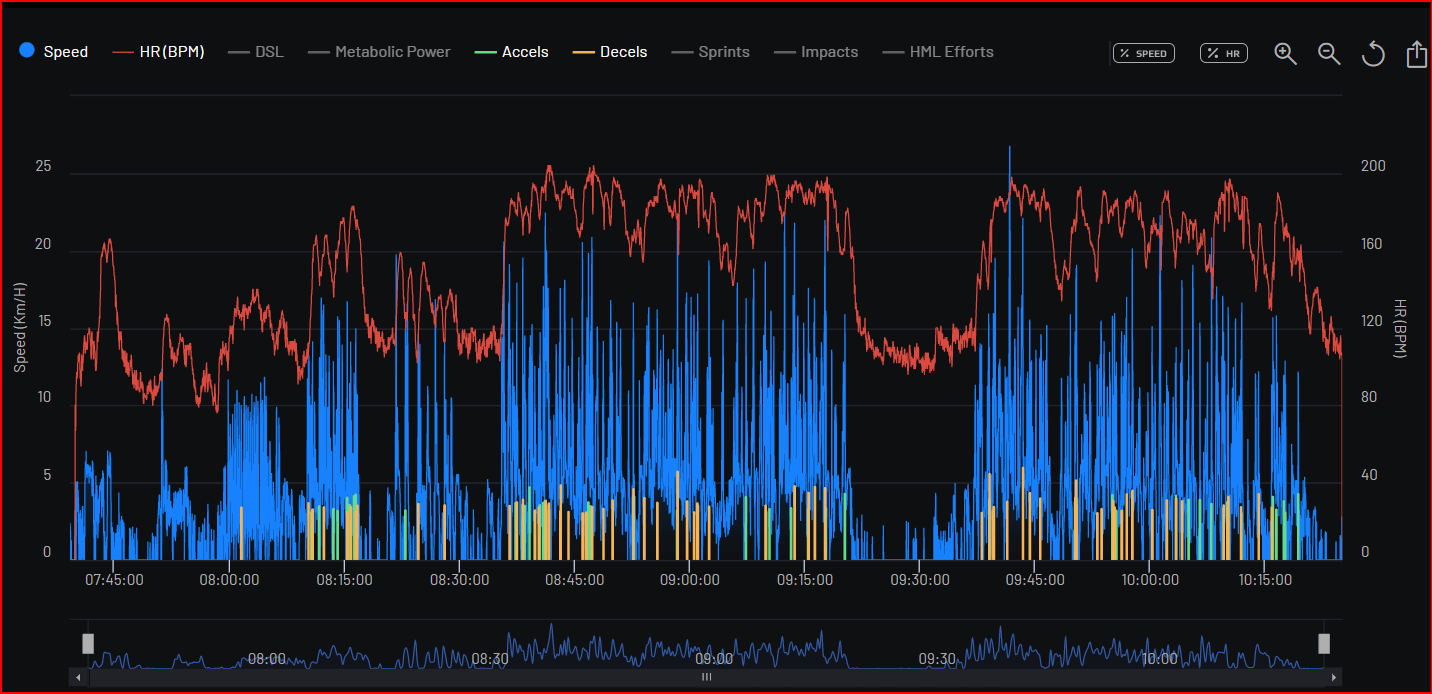Enable the Impacts series
Image resolution: width=1432 pixels, height=694 pixels.
[x=816, y=52]
